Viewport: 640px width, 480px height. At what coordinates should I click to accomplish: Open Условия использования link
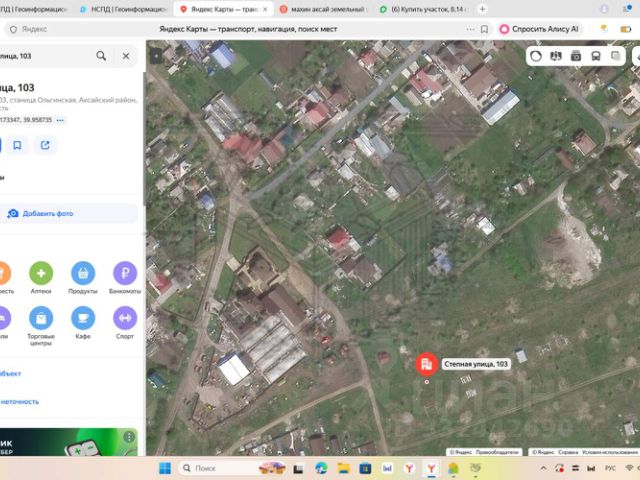(x=610, y=452)
